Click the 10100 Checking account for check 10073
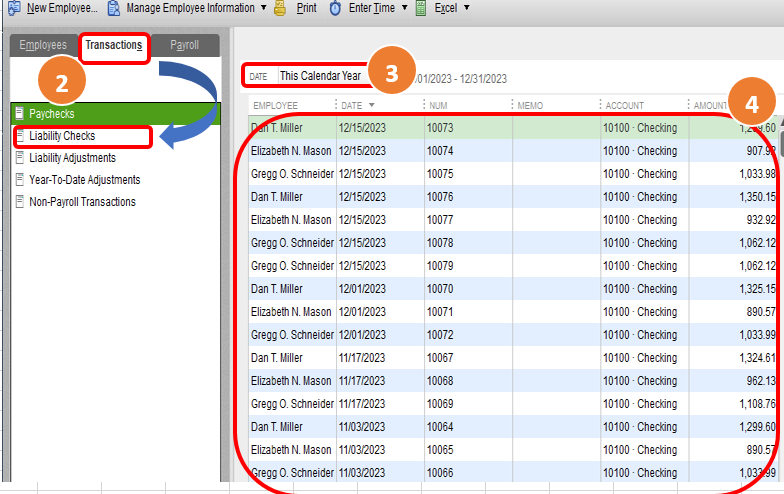This screenshot has width=784, height=494. 640,128
